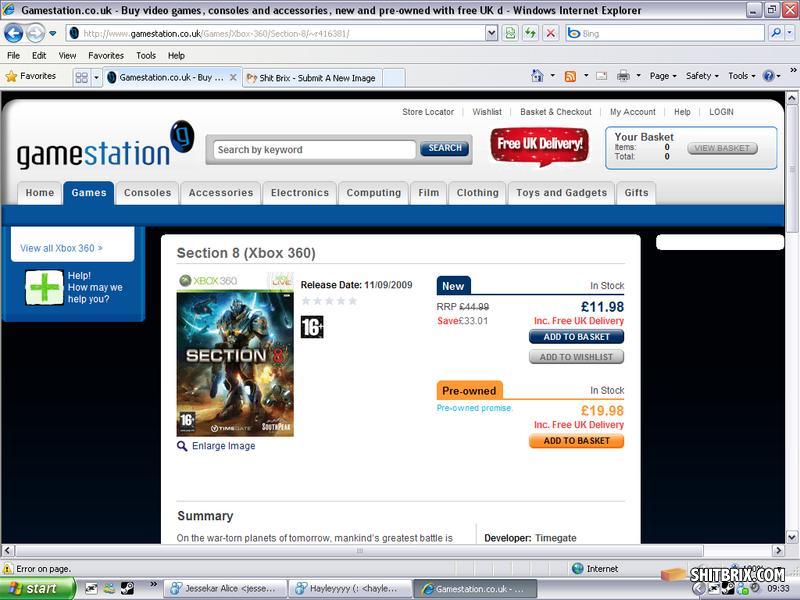800x600 pixels.
Task: Click the Read Mail icon
Action: pos(602,77)
